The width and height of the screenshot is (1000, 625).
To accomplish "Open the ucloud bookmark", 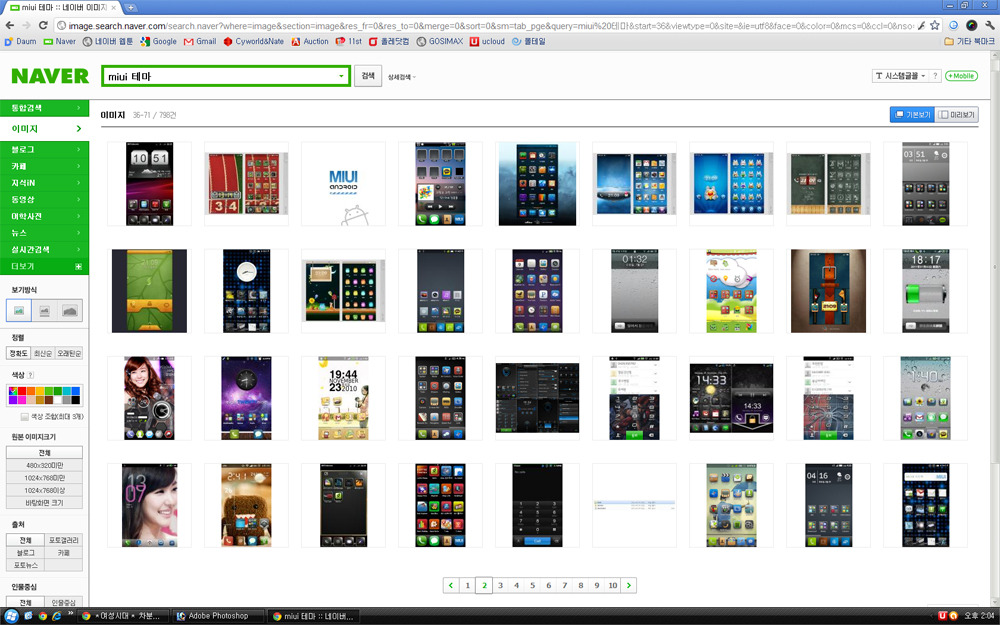I will pyautogui.click(x=487, y=41).
